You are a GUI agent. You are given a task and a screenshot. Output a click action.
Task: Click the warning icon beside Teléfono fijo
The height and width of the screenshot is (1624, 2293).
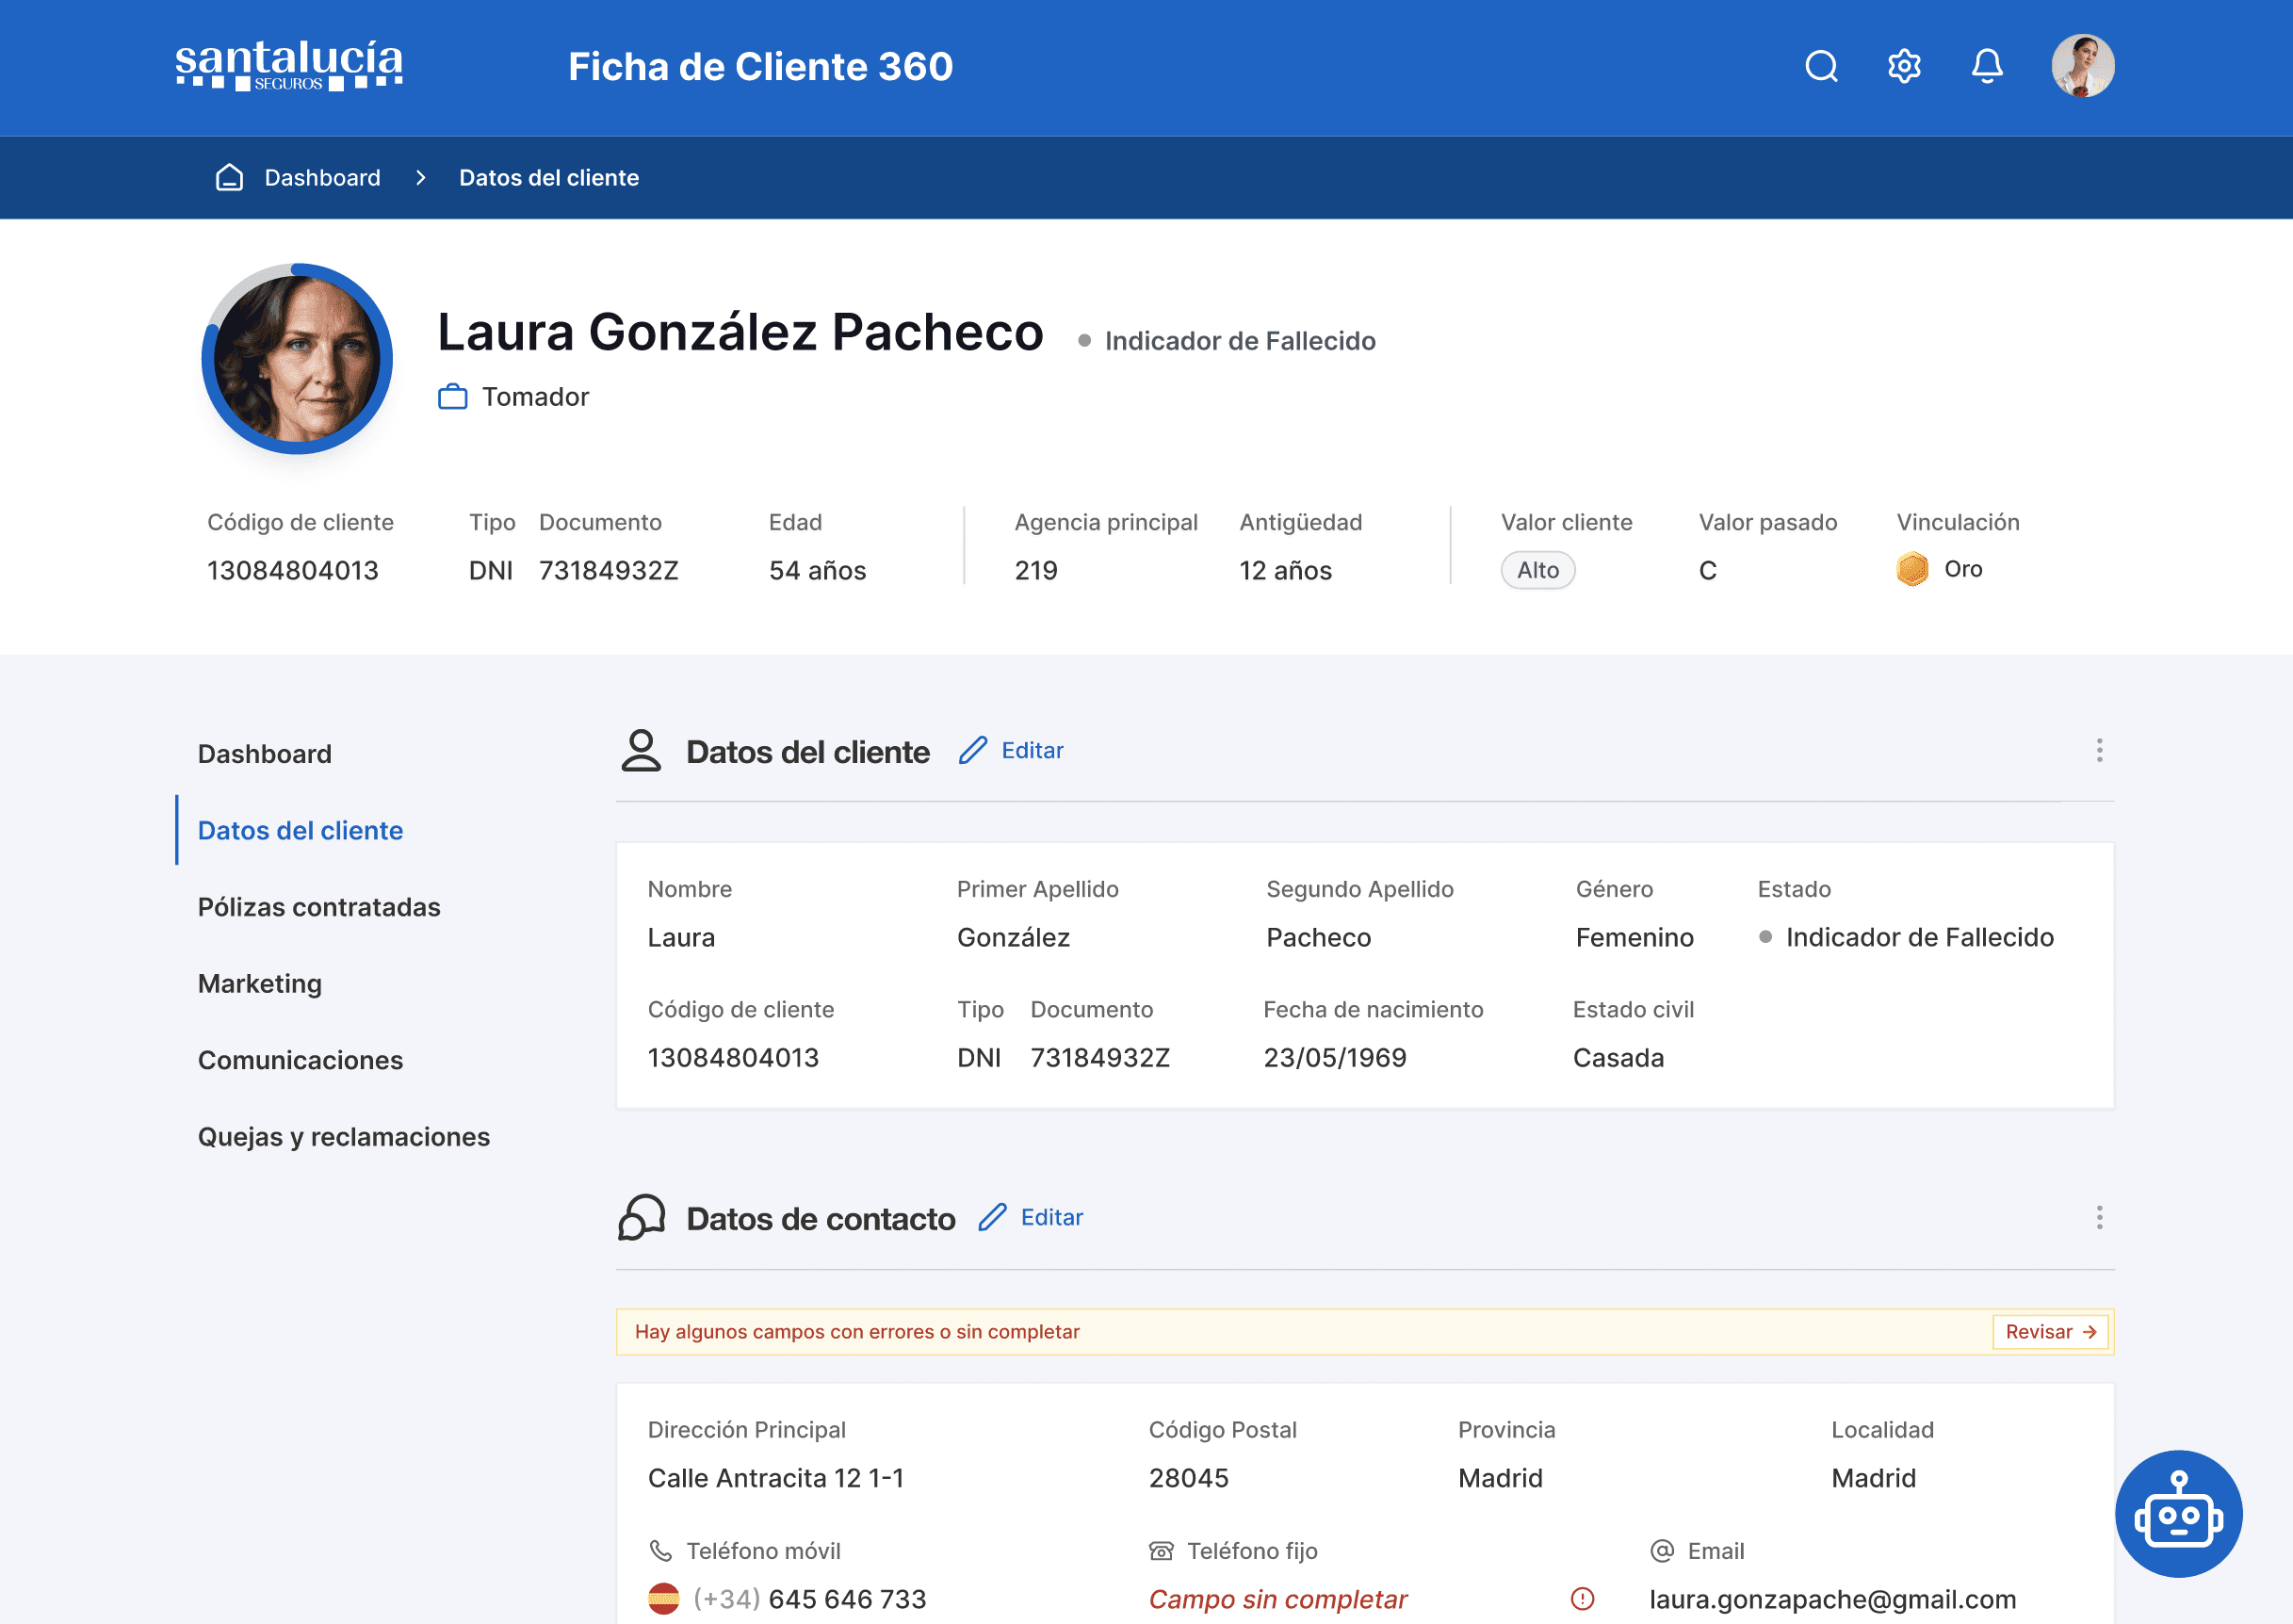coord(1582,1599)
